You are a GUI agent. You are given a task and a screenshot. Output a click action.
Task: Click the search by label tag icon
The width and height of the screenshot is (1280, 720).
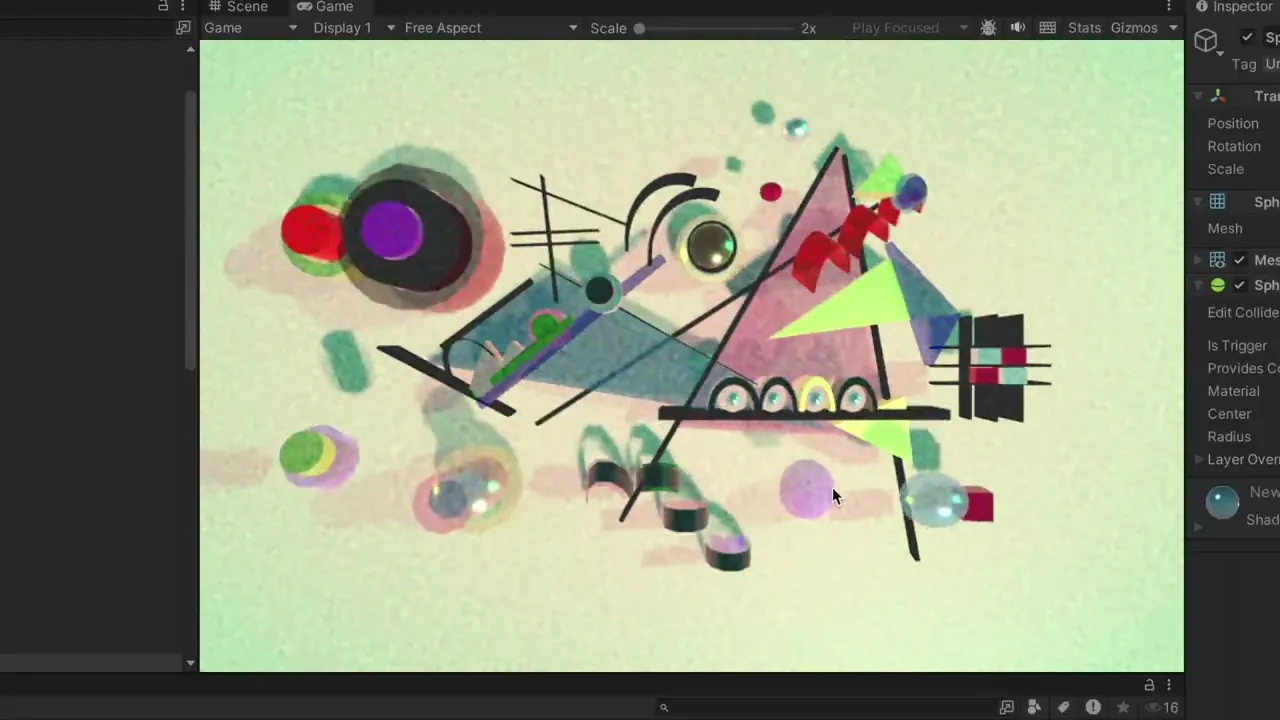pos(1063,708)
